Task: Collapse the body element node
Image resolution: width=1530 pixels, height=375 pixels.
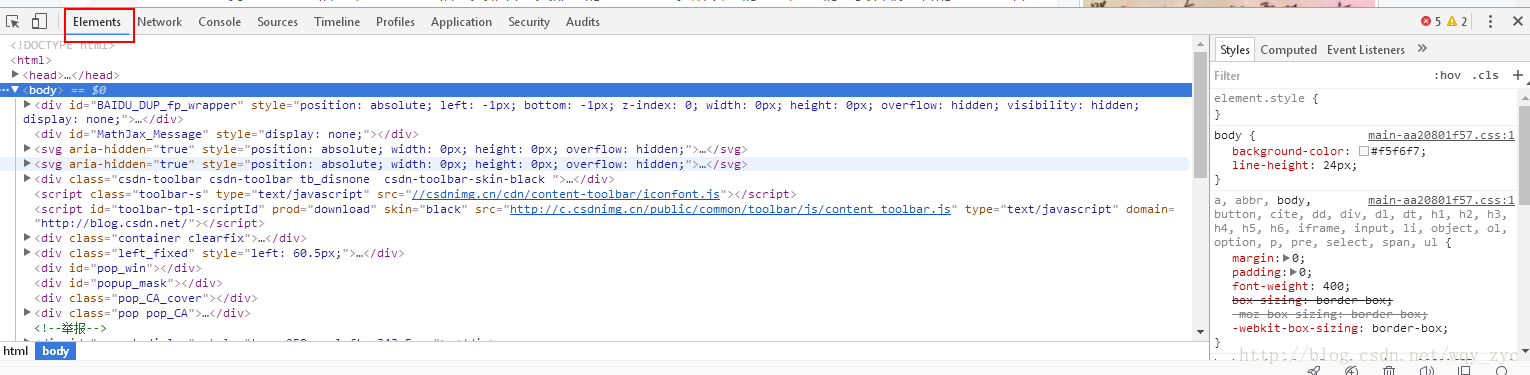Action: tap(15, 90)
